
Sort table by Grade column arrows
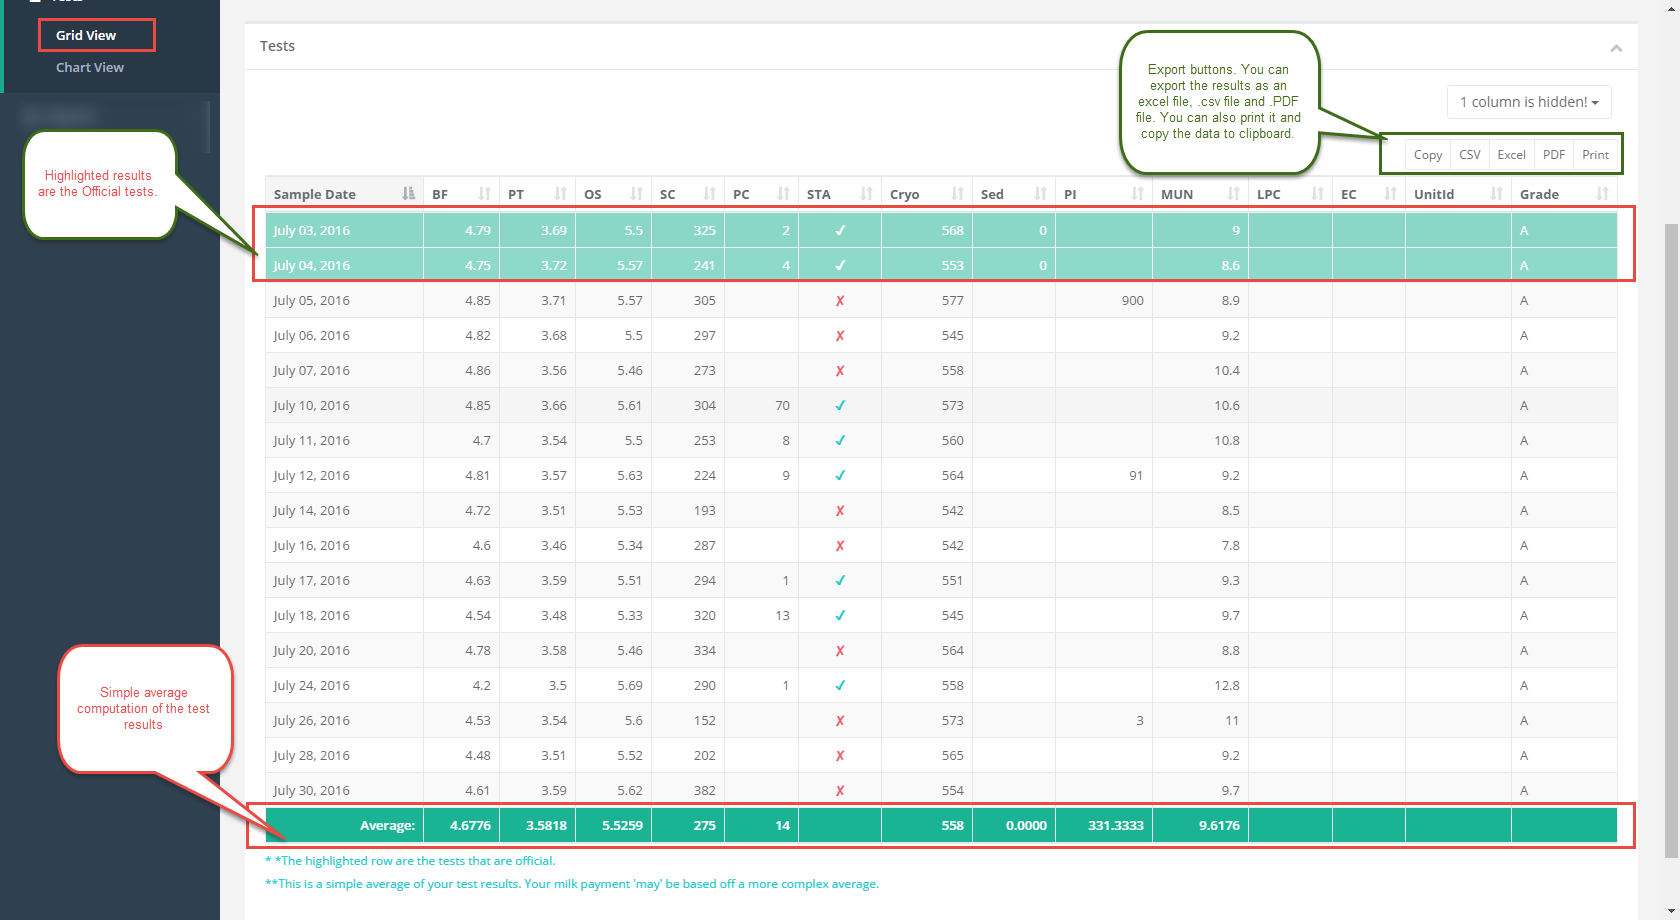point(1603,194)
